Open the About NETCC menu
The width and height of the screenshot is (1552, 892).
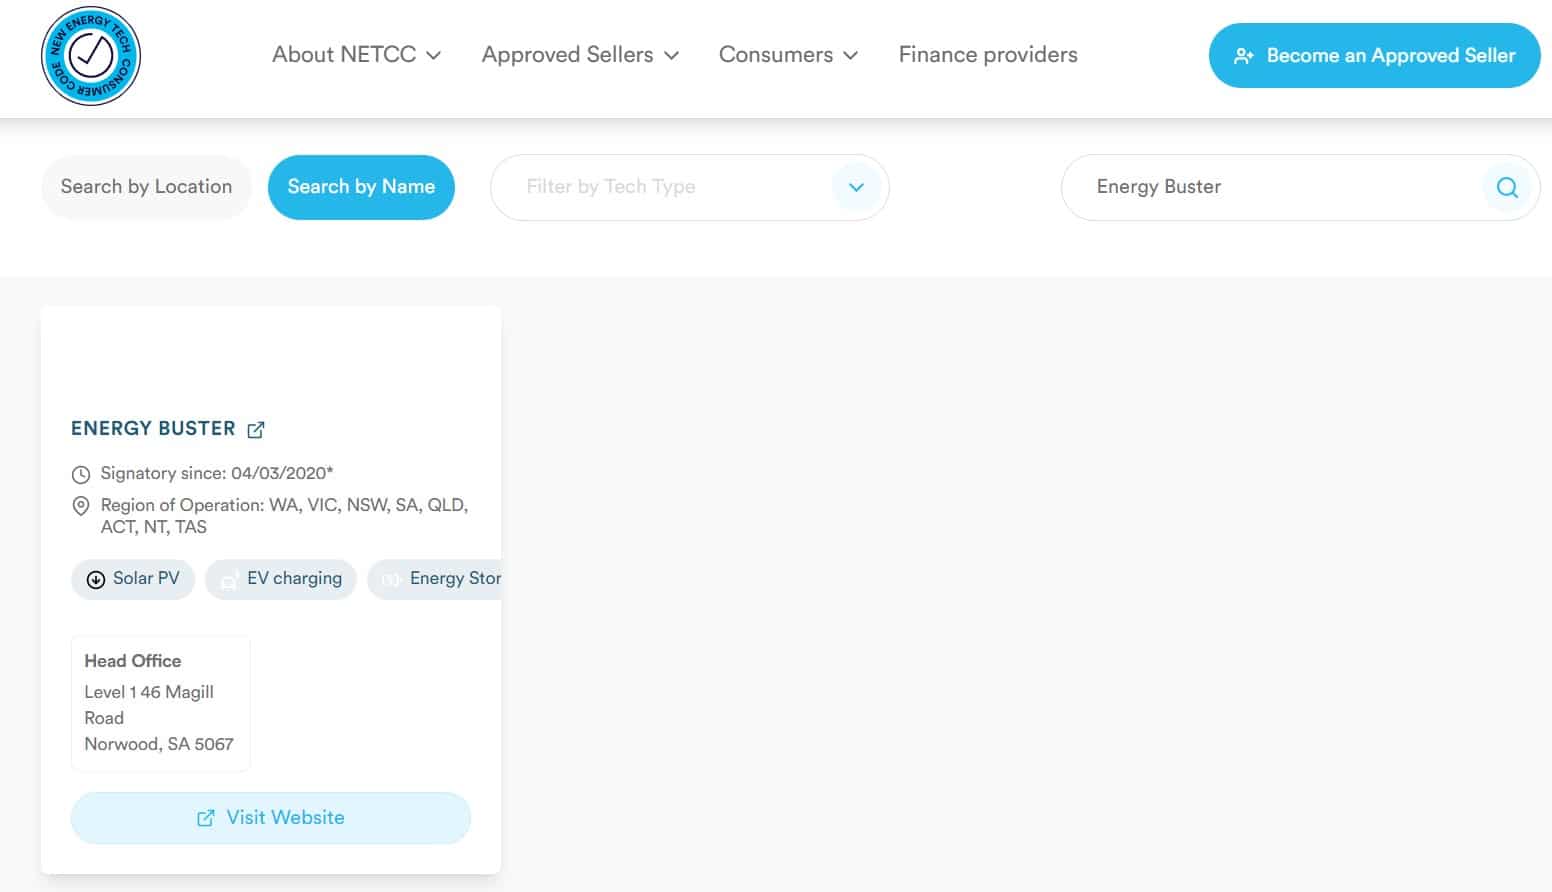click(356, 55)
